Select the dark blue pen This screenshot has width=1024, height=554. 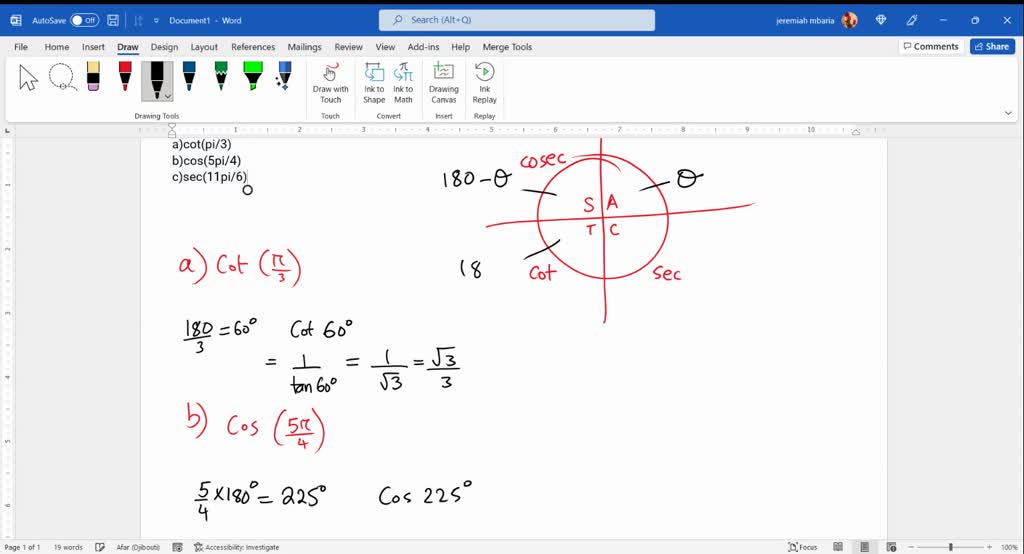coord(189,76)
